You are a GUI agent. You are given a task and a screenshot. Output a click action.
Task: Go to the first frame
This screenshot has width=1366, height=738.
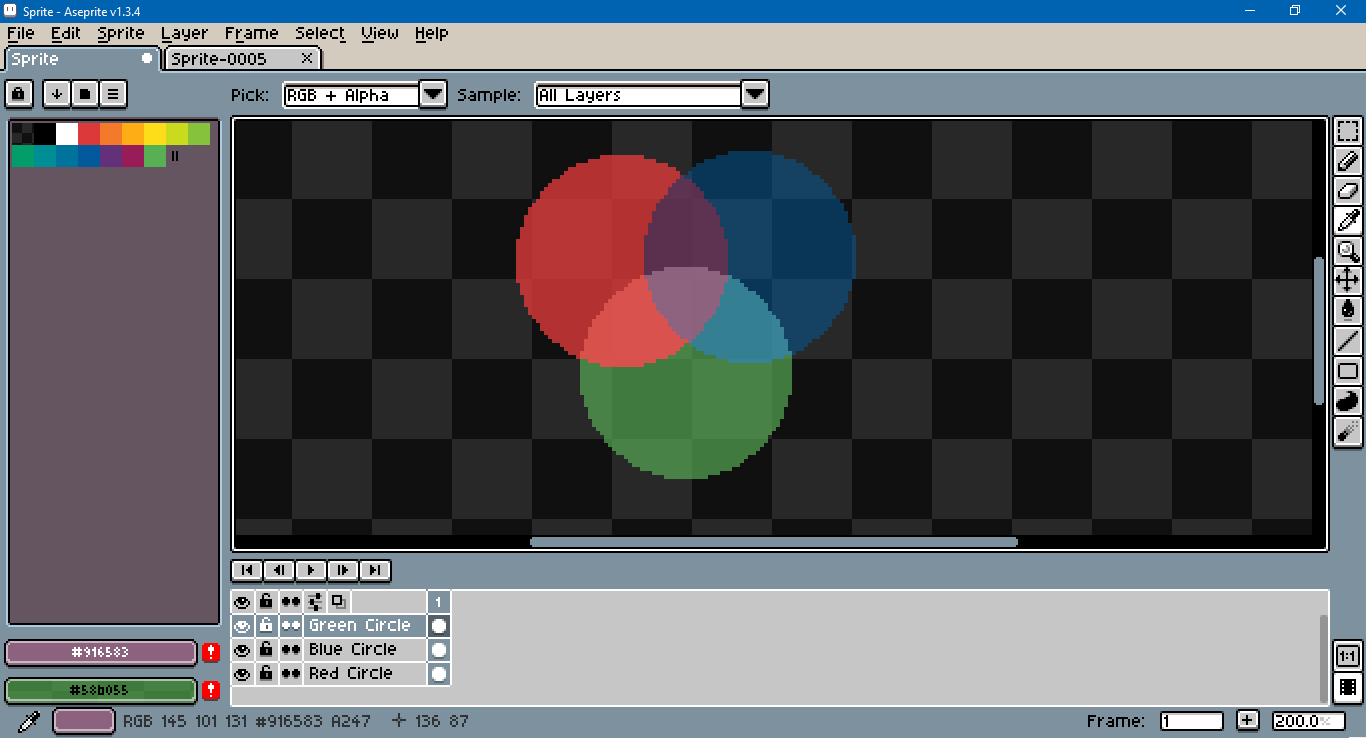[x=247, y=570]
